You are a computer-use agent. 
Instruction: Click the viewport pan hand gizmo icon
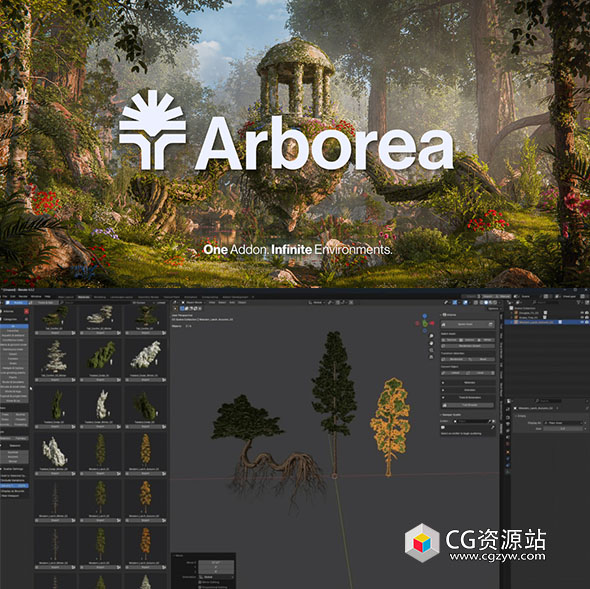tap(431, 343)
